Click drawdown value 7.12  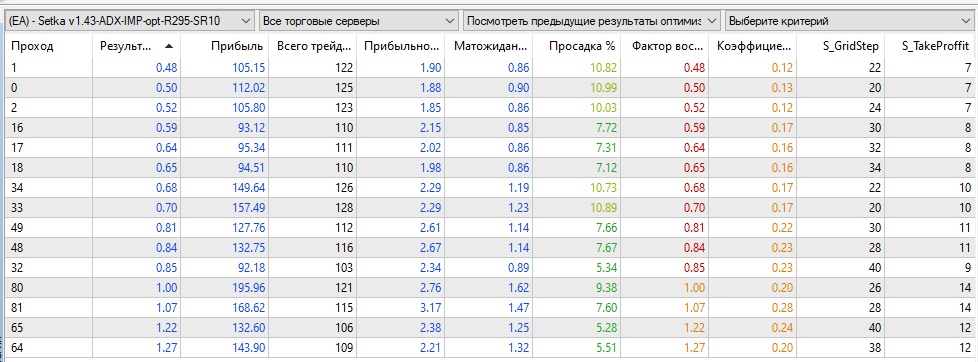click(x=605, y=168)
